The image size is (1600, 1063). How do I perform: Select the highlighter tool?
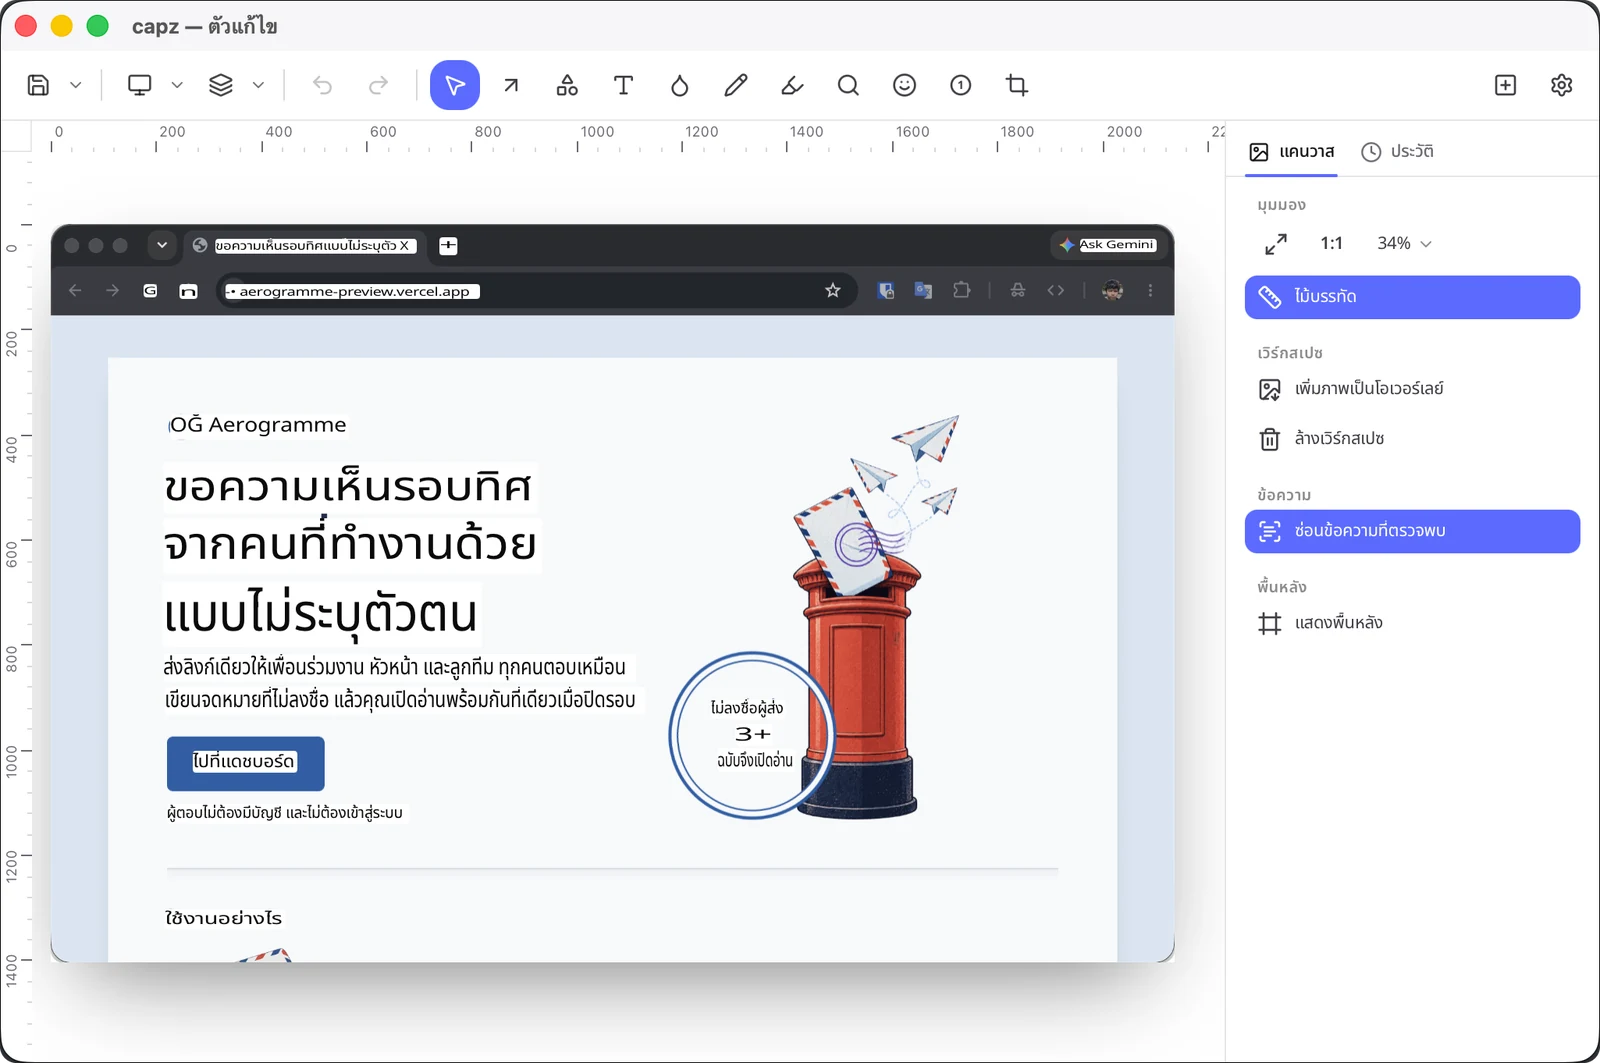click(x=792, y=85)
